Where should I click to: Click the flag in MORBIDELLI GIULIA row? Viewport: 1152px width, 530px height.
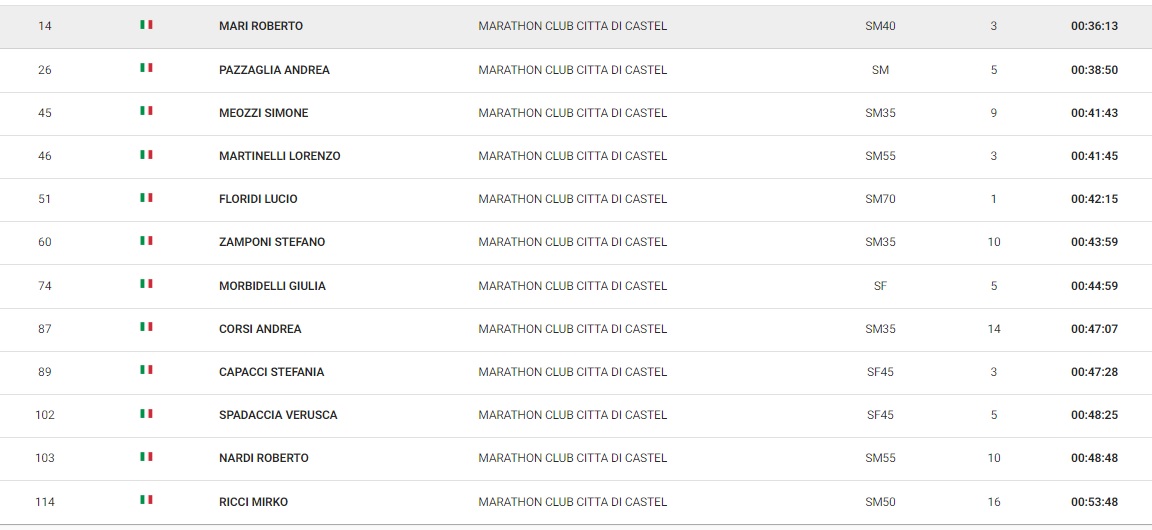pos(146,284)
